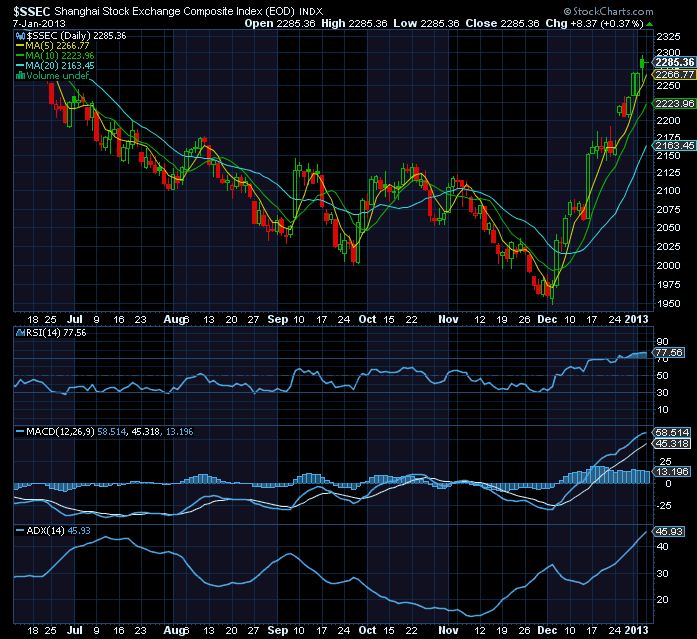This screenshot has width=697, height=639.
Task: Click the 2285.36 last-price tag on price axis
Action: 675,62
